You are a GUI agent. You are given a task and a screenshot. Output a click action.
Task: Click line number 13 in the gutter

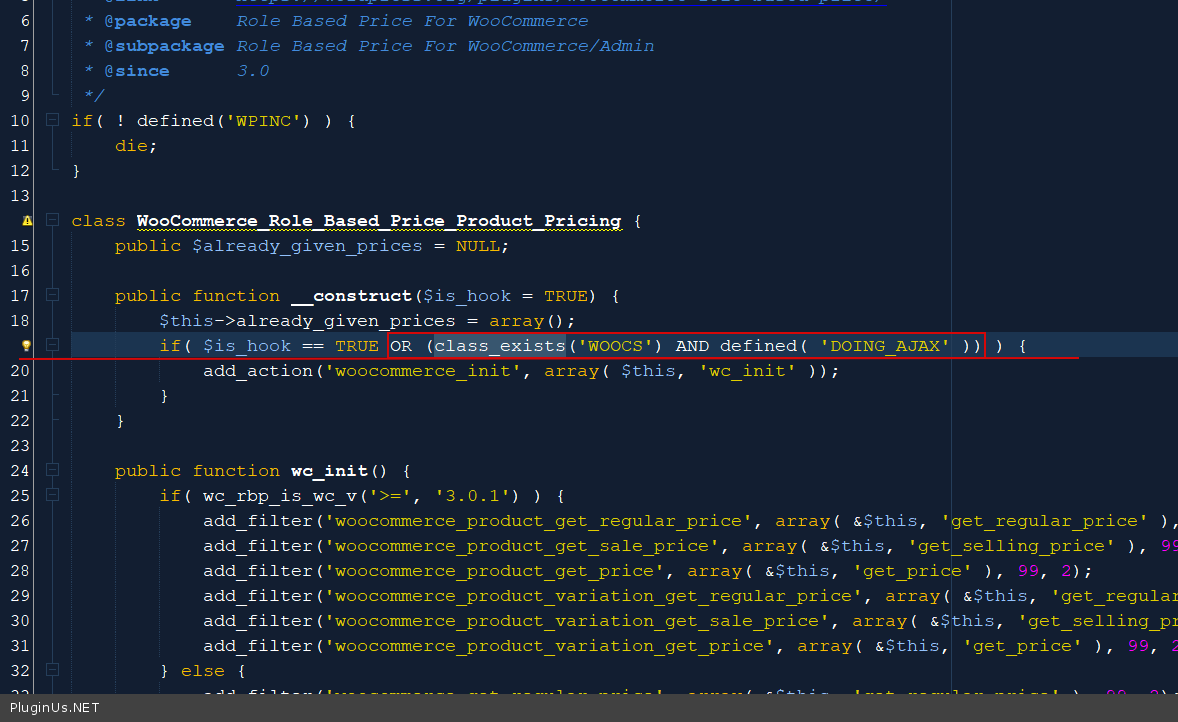(20, 196)
